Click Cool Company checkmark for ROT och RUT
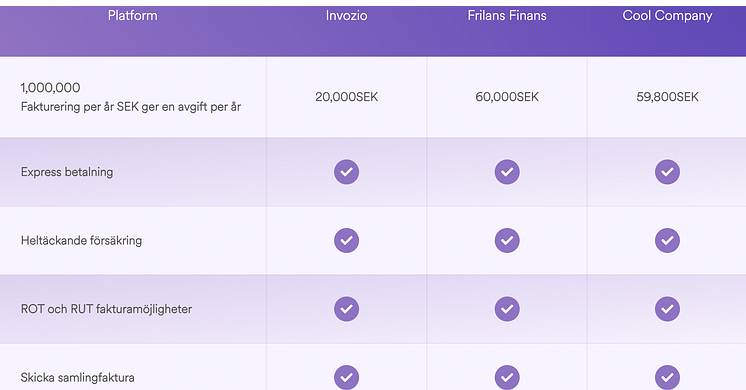This screenshot has width=746, height=390. pyautogui.click(x=667, y=309)
